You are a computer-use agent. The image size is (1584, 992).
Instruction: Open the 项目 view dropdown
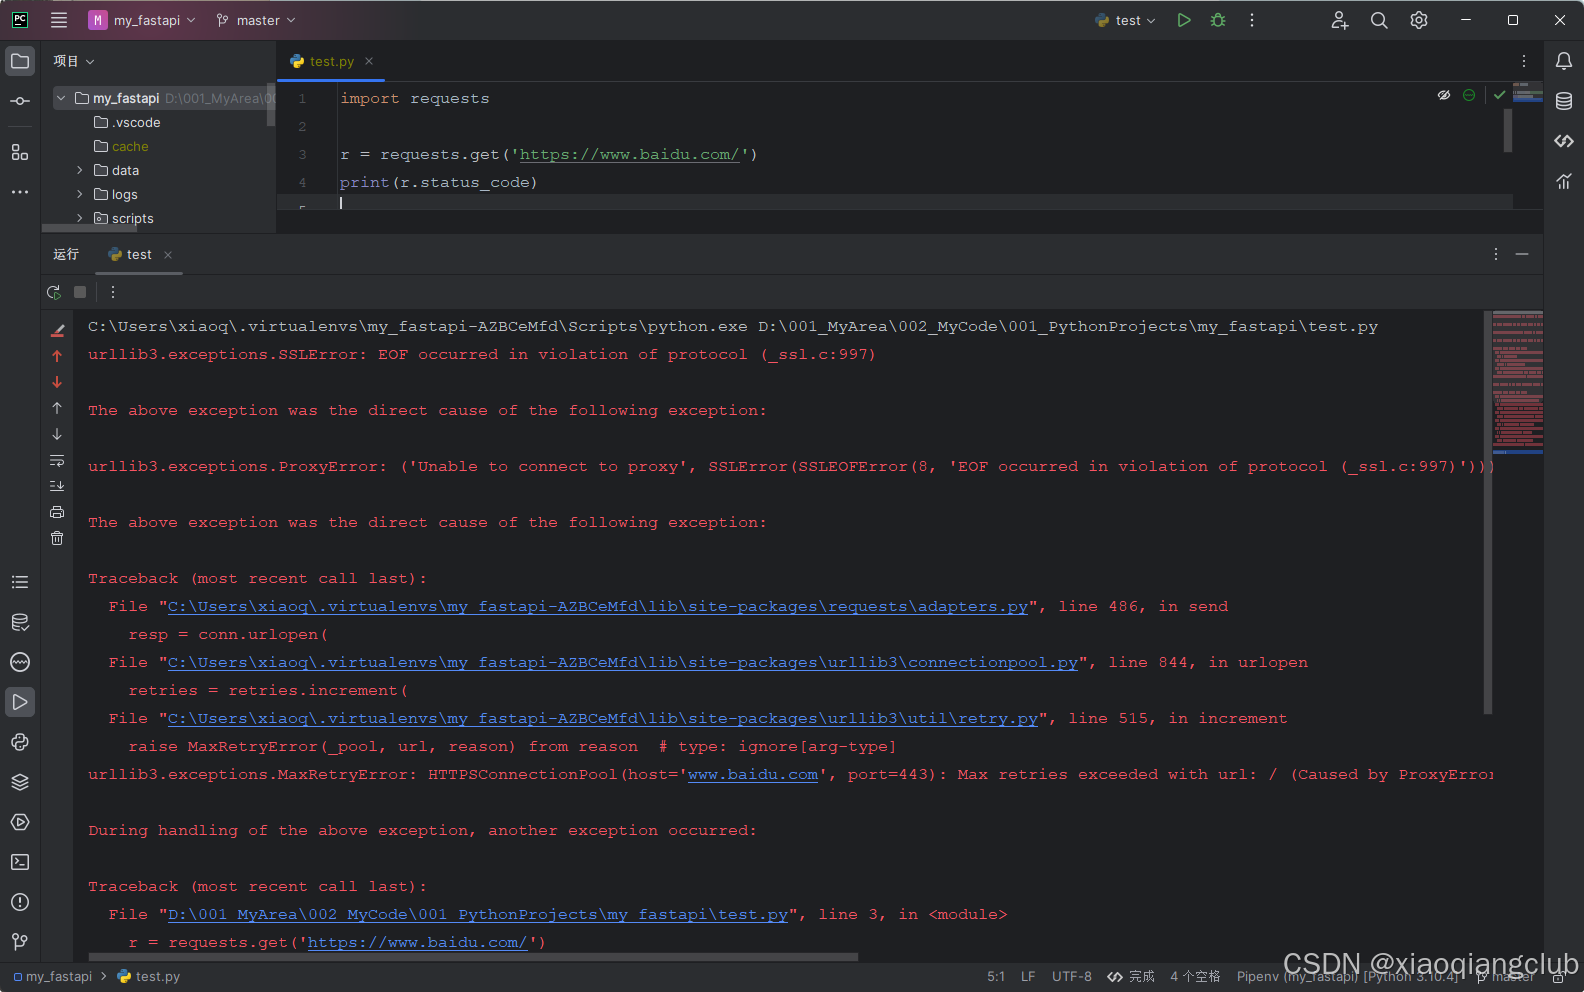tap(73, 61)
